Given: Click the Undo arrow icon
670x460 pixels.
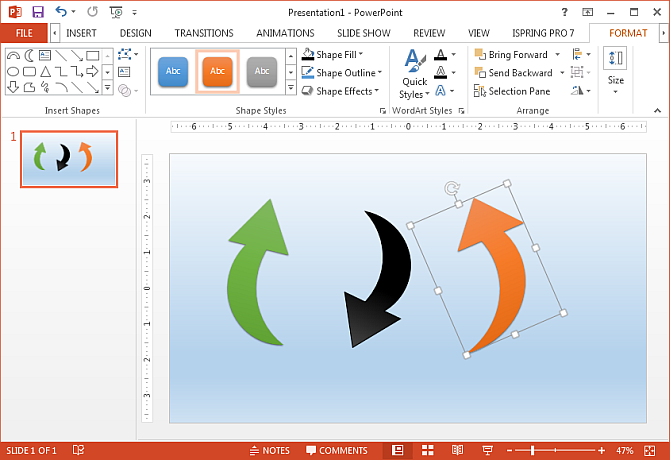Looking at the screenshot, I should 62,12.
